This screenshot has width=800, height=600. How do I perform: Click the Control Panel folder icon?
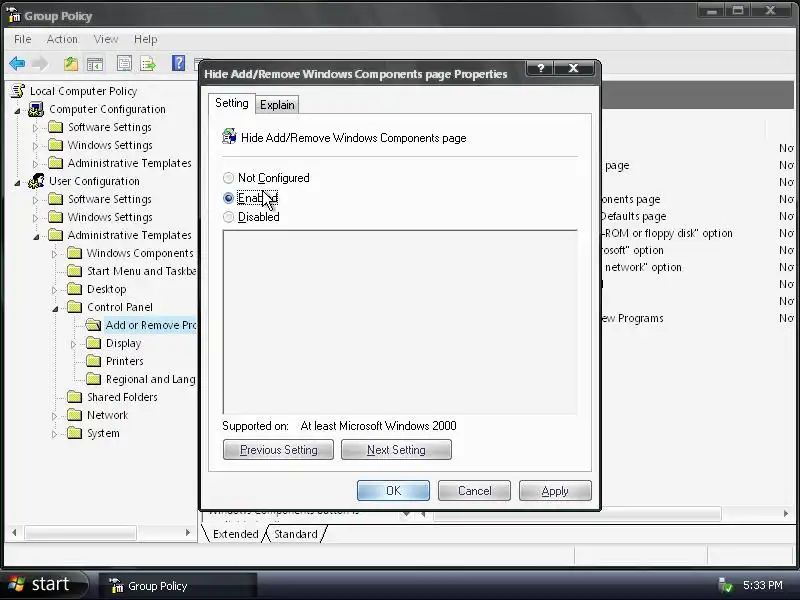point(74,307)
